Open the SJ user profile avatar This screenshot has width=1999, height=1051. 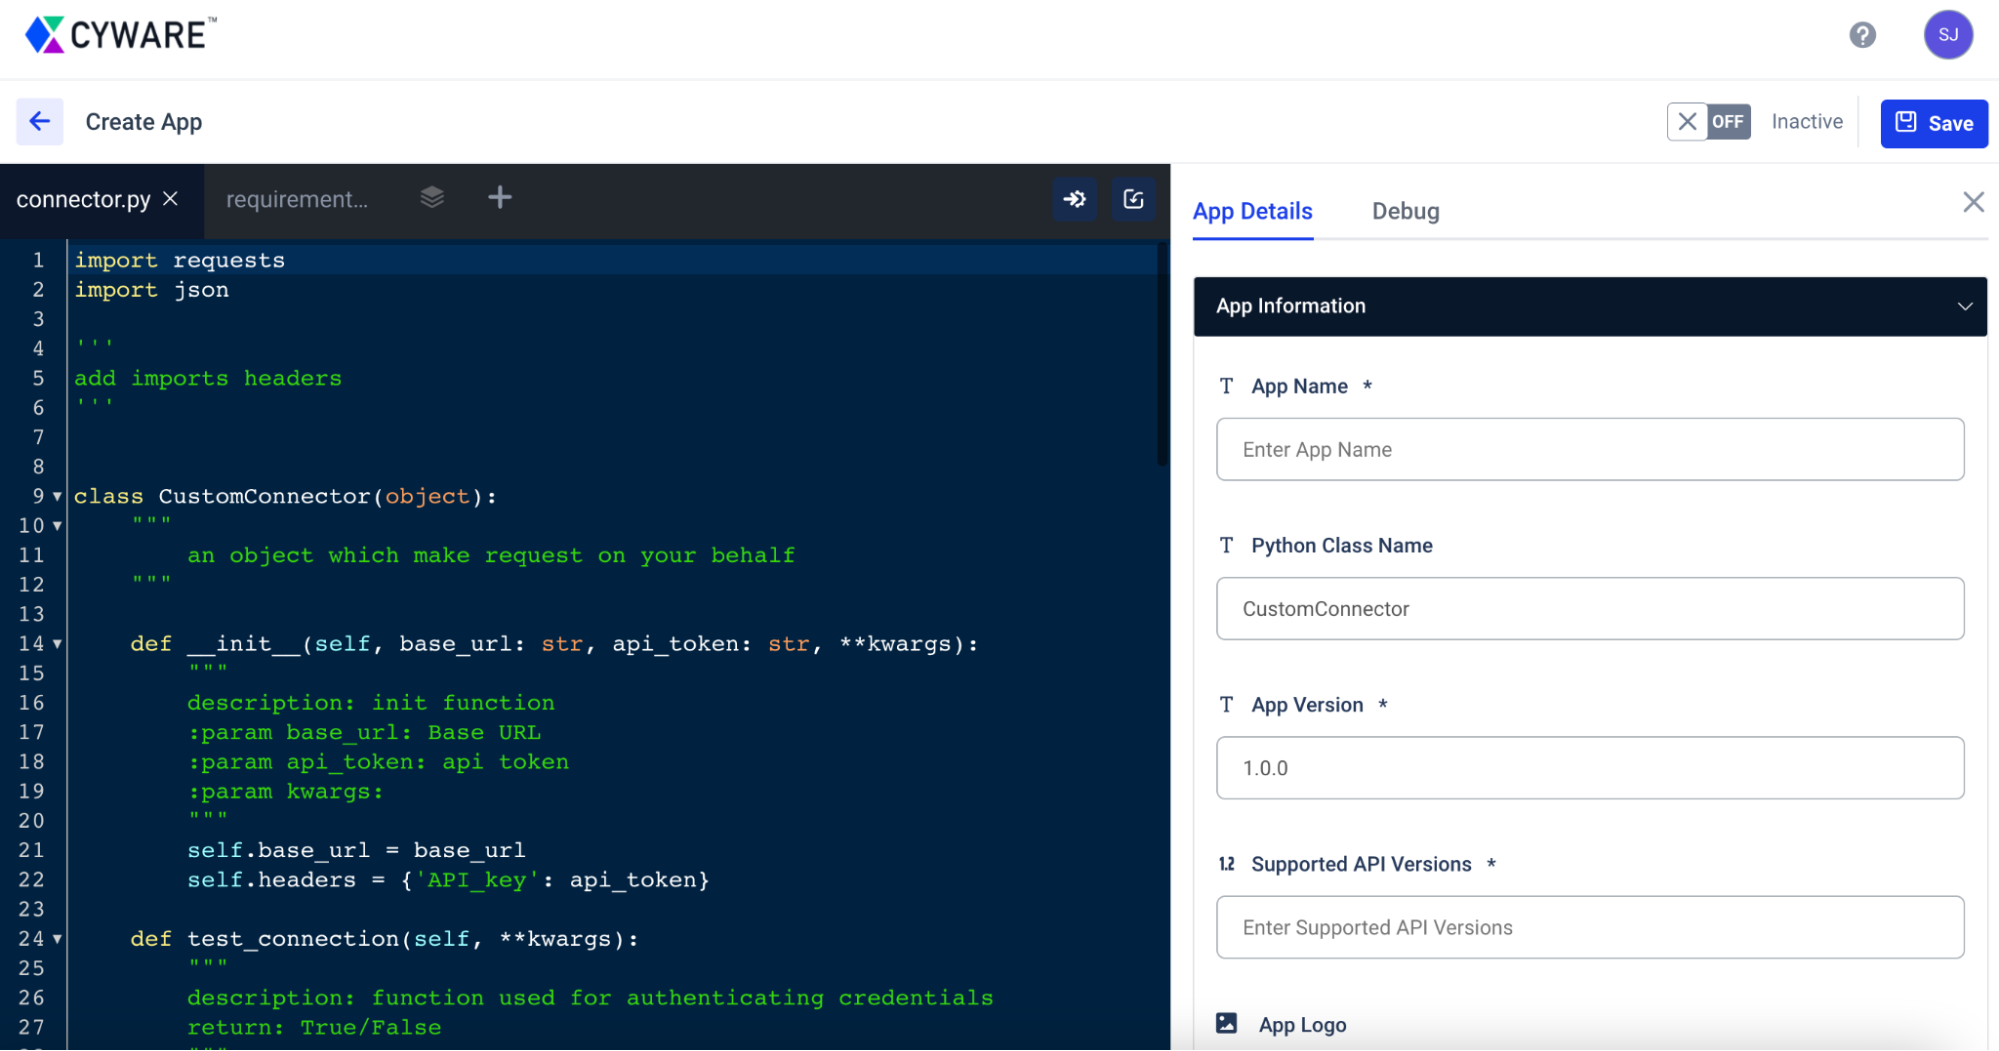pyautogui.click(x=1947, y=35)
